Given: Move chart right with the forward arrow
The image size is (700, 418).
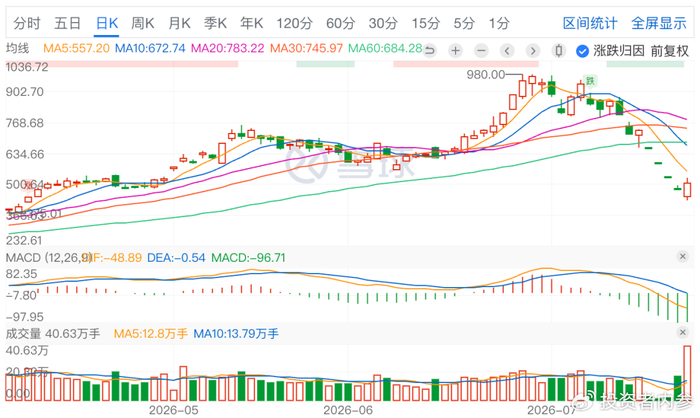Looking at the screenshot, I should pyautogui.click(x=533, y=51).
